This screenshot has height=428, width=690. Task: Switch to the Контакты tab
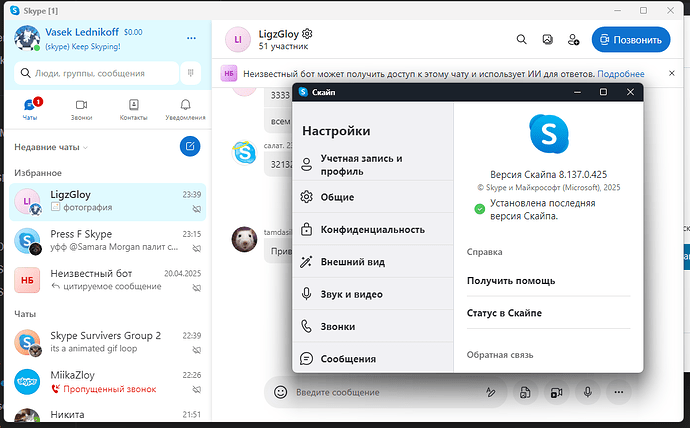[x=133, y=109]
